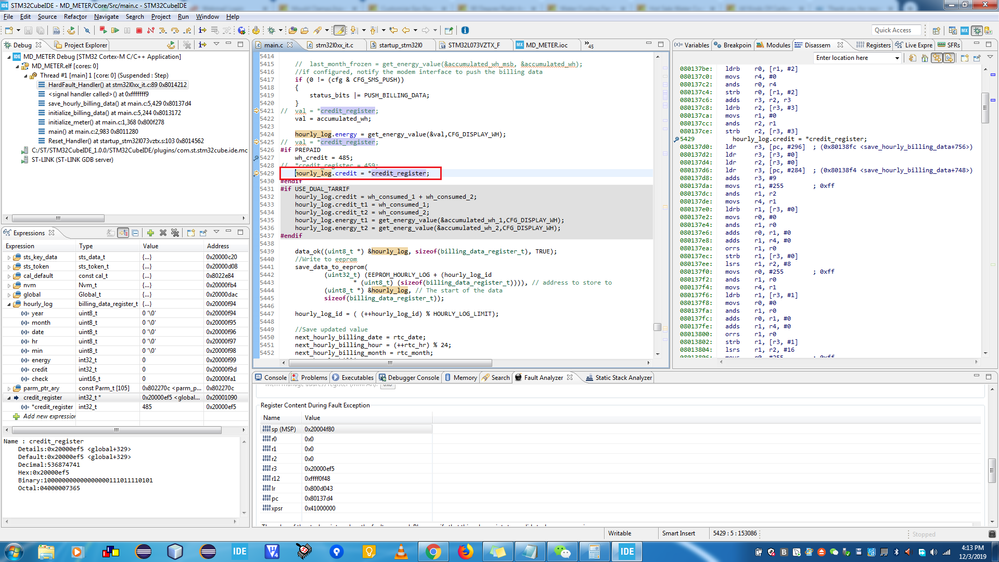Open the Refactor menu
This screenshot has height=562, width=999.
pyautogui.click(x=75, y=17)
